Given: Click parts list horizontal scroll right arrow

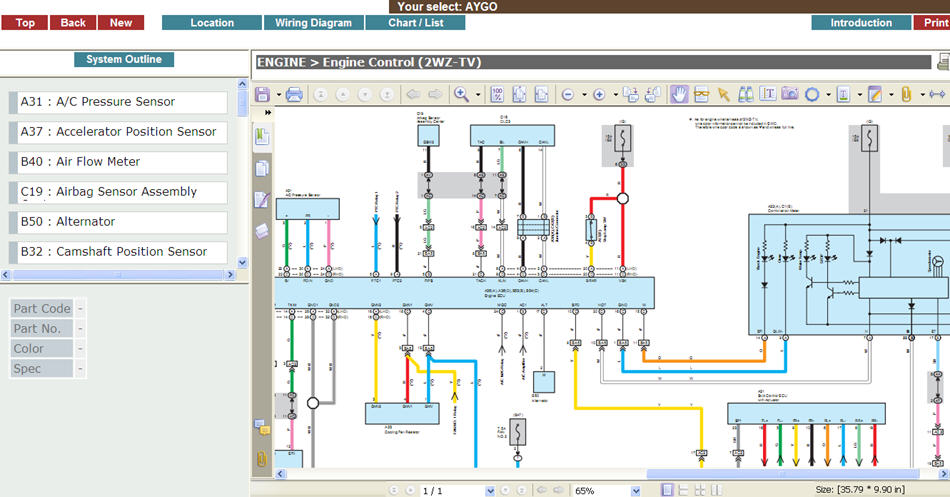Looking at the screenshot, I should click(230, 275).
